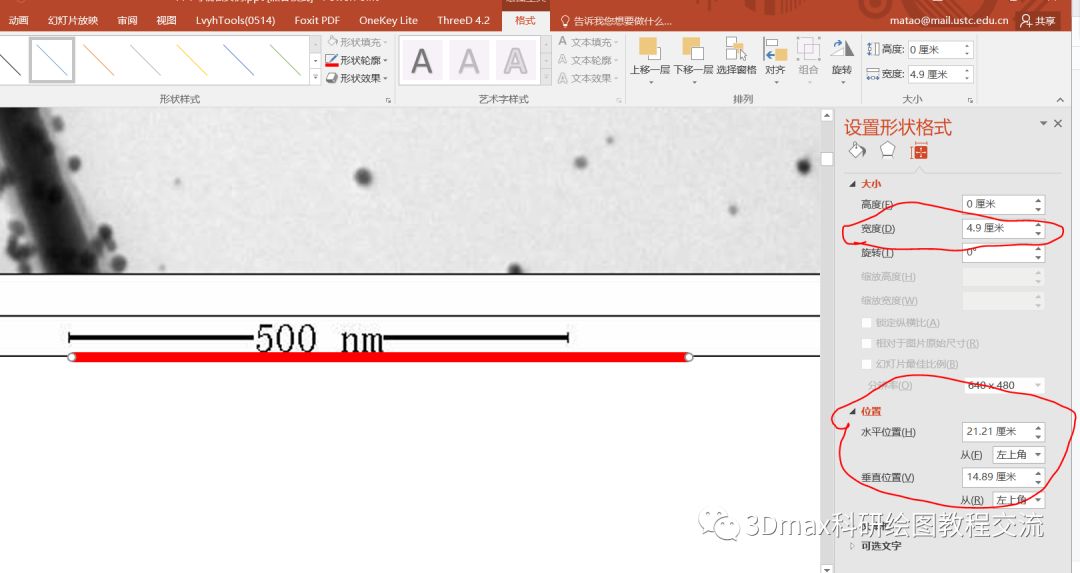Choose the gray line shape style
The image size is (1080, 573).
pos(145,61)
